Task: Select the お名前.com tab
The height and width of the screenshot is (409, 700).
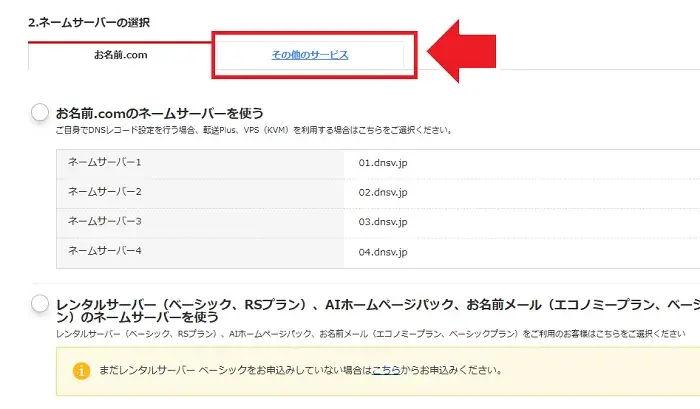Action: [120, 55]
